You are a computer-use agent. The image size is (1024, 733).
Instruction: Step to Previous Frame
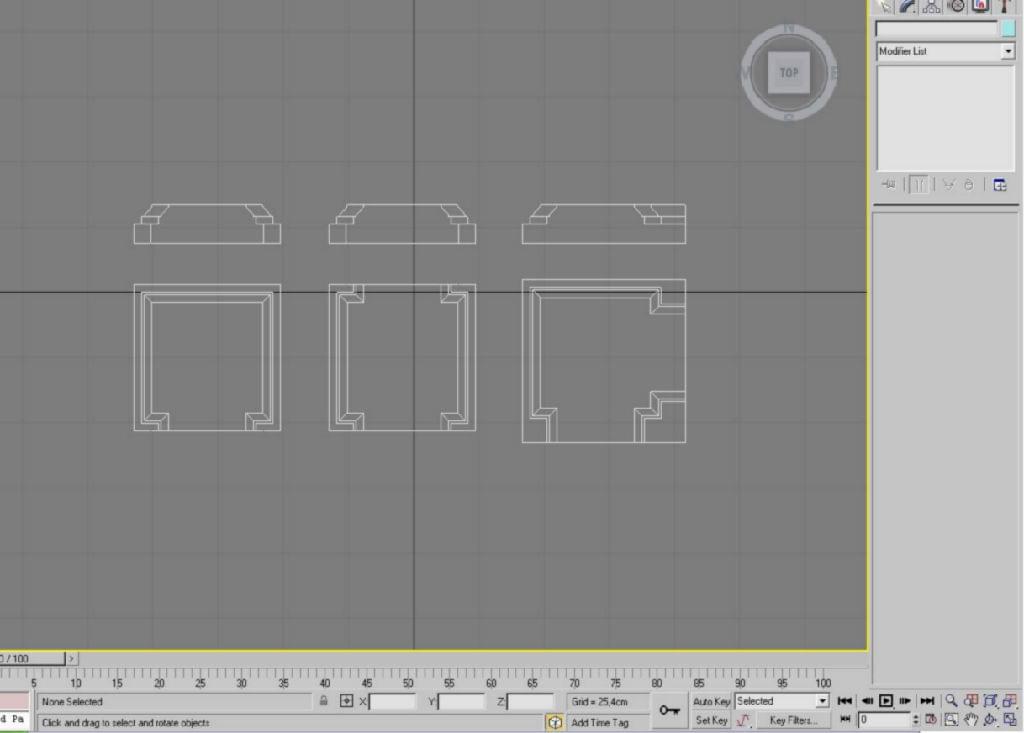point(867,701)
